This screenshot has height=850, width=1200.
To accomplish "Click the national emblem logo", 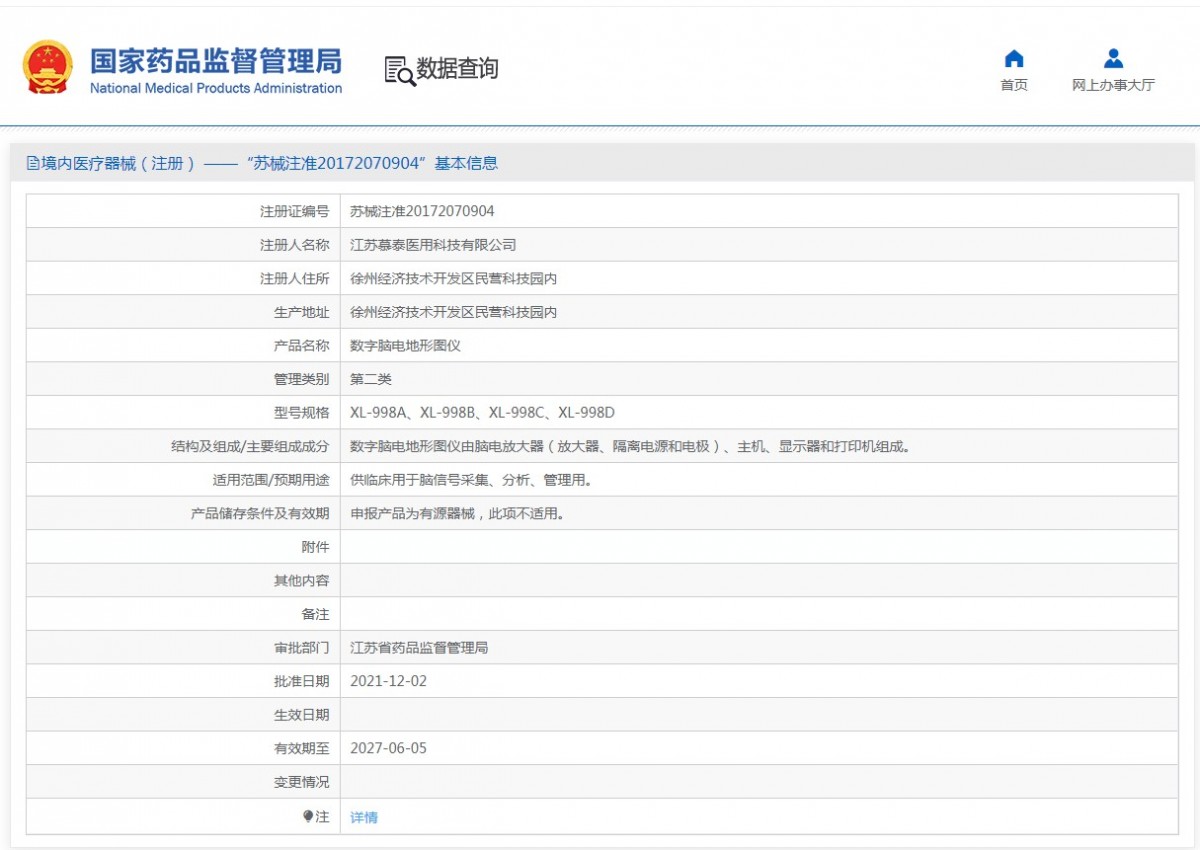I will point(48,67).
